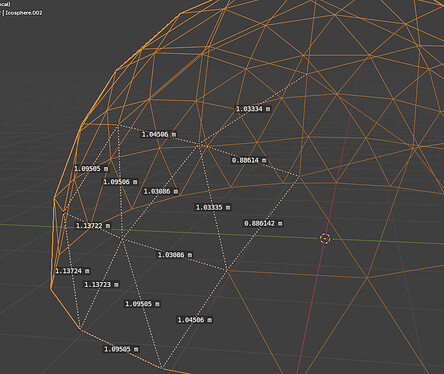
Task: Click the '1.13723 m' edge length label
Action: (x=101, y=285)
